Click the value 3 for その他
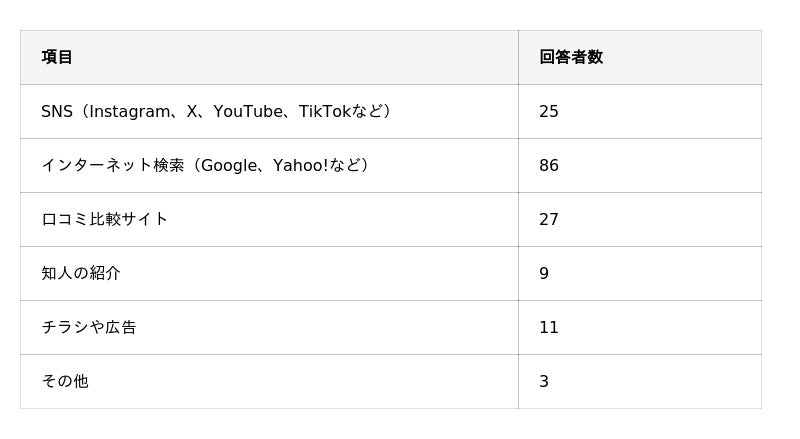Viewport: 800px width, 439px height. 544,381
